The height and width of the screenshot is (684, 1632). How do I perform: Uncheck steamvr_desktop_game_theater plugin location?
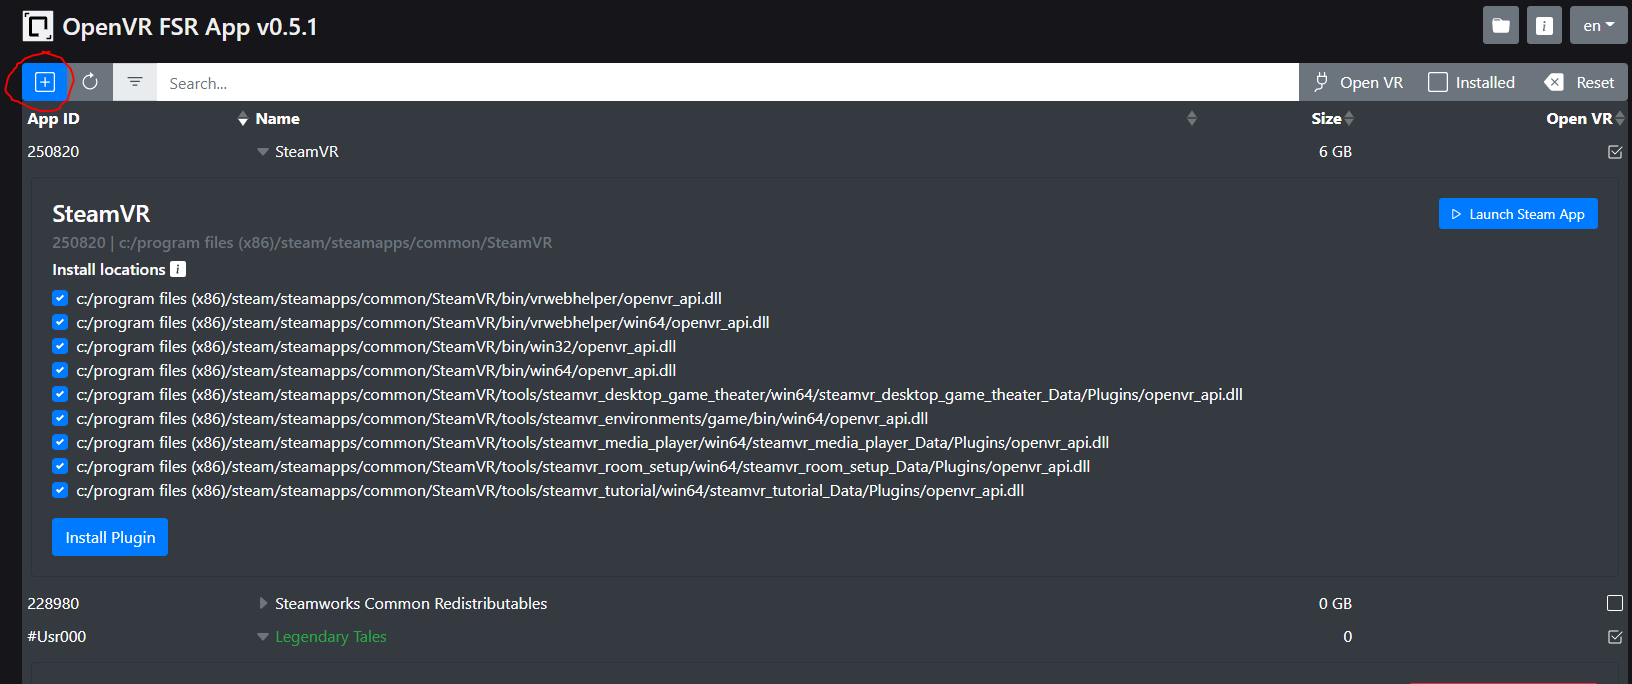click(60, 394)
